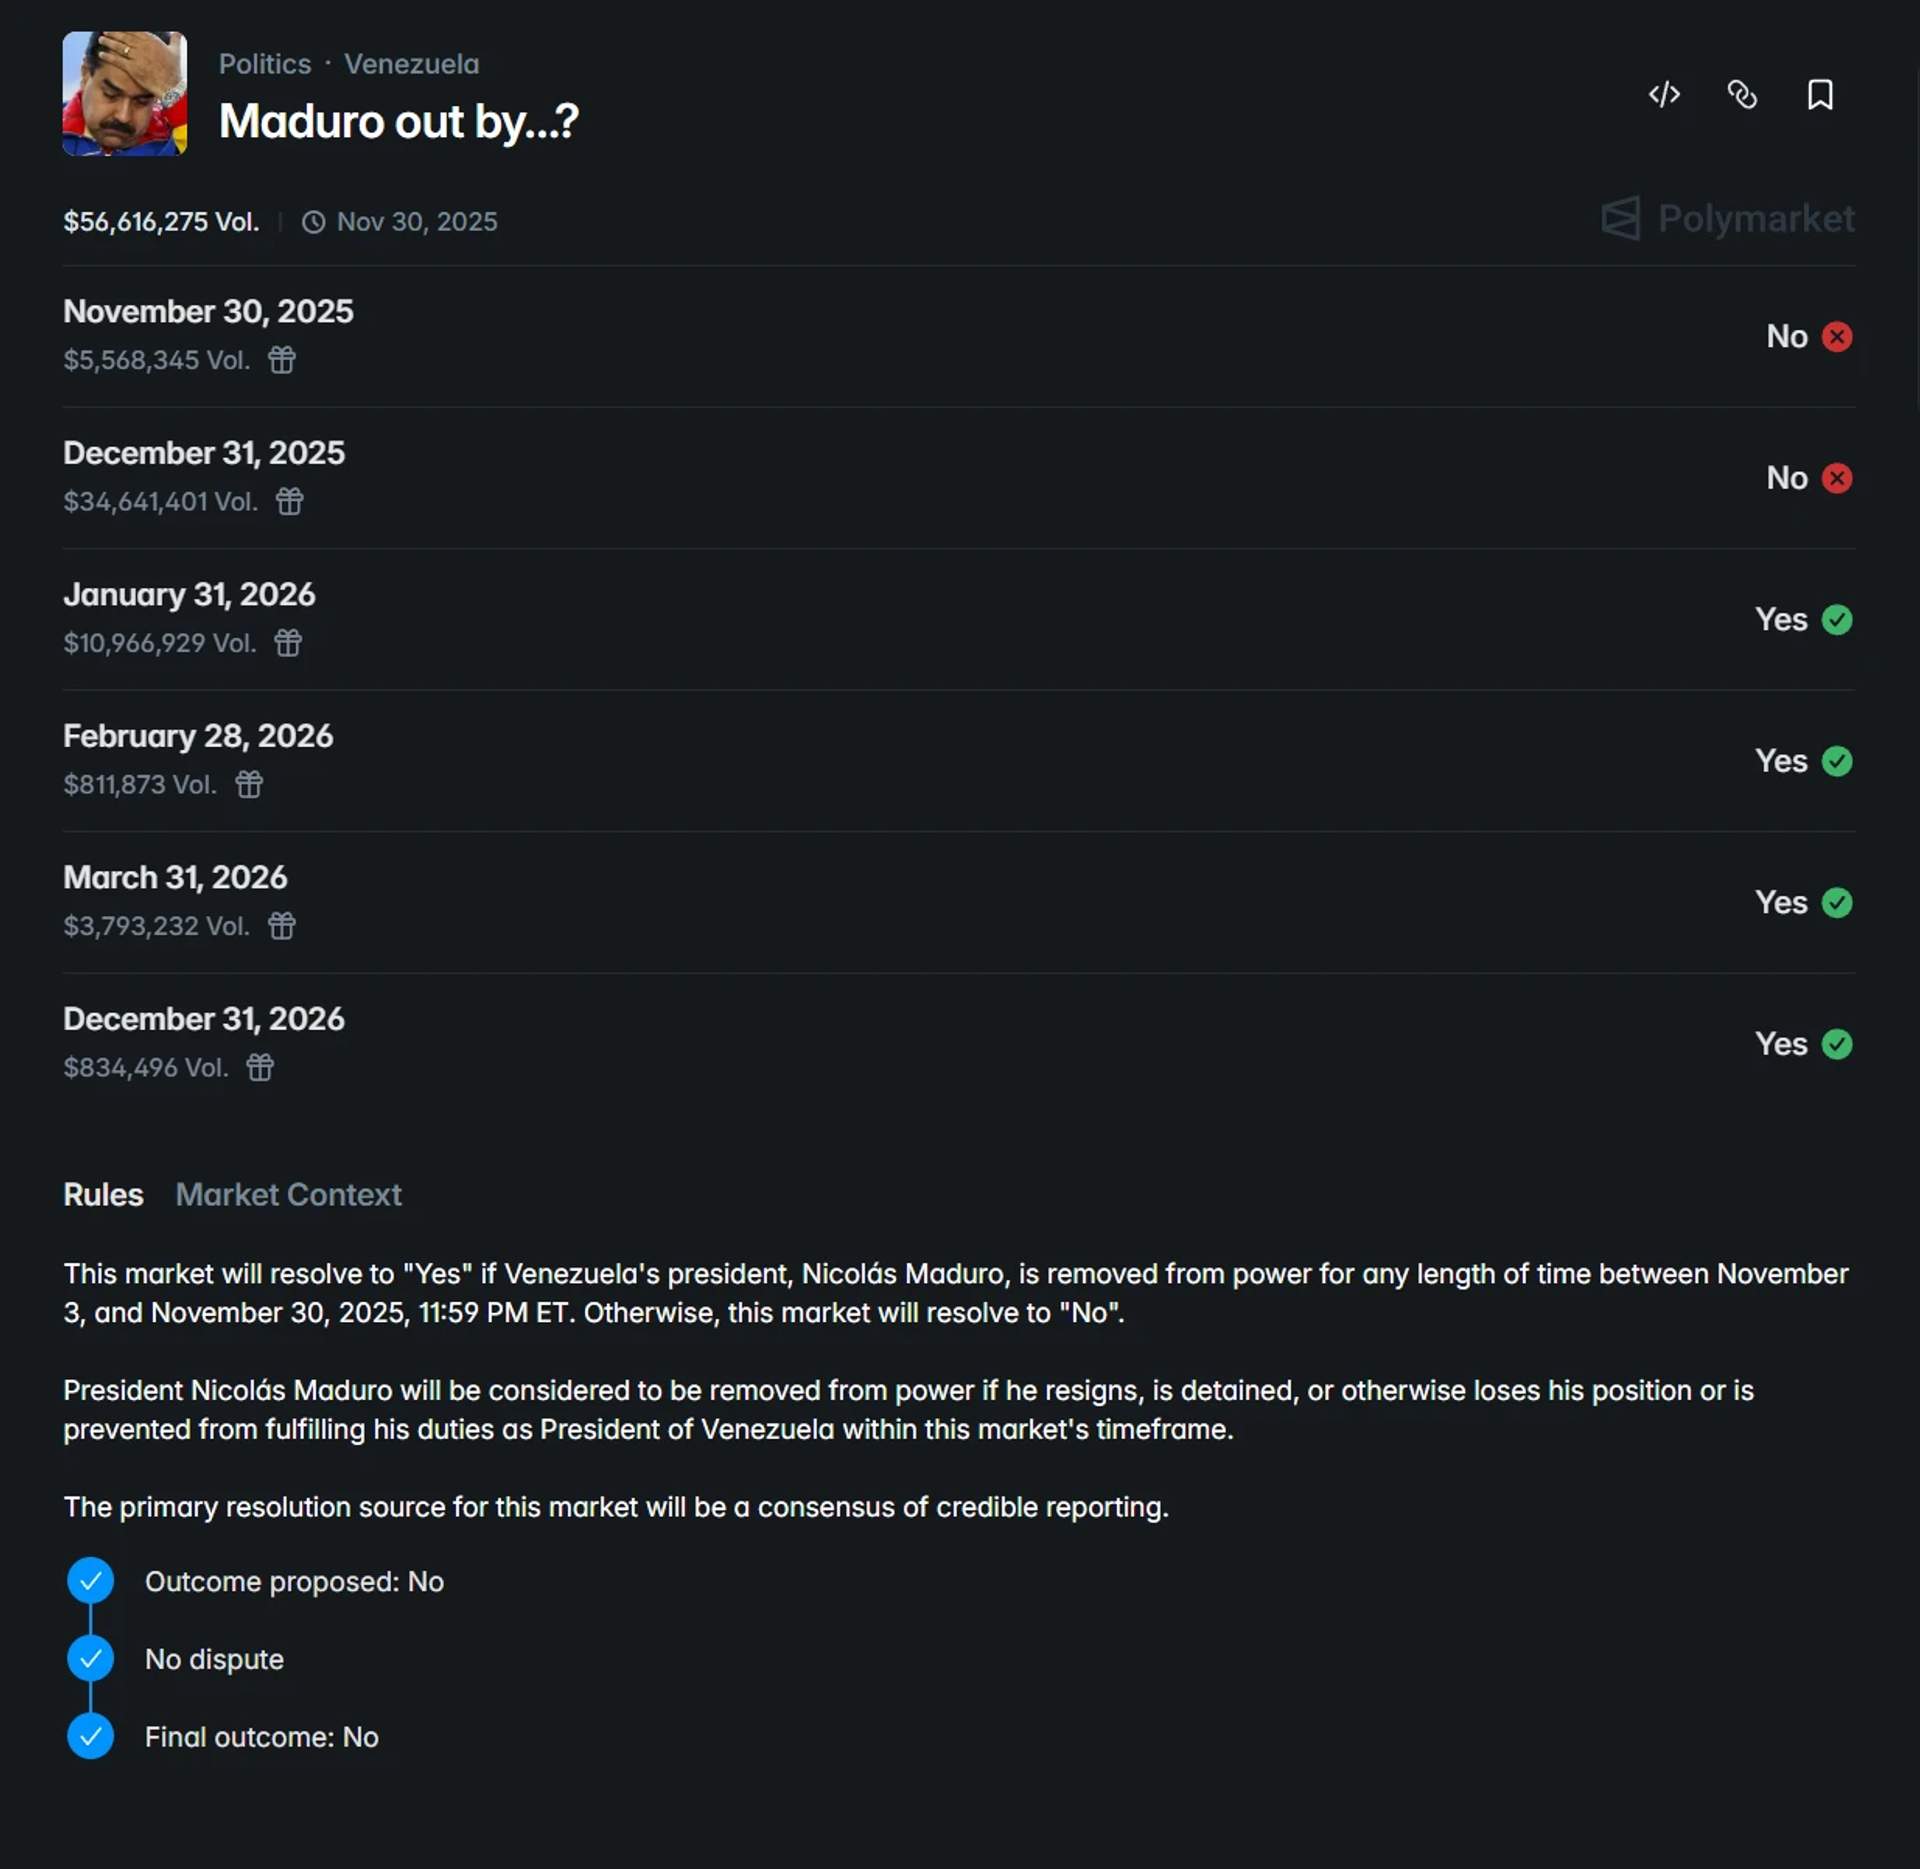Expand the January 31, 2026 market row
Screen dimensions: 1920x1869
(x=959, y=619)
